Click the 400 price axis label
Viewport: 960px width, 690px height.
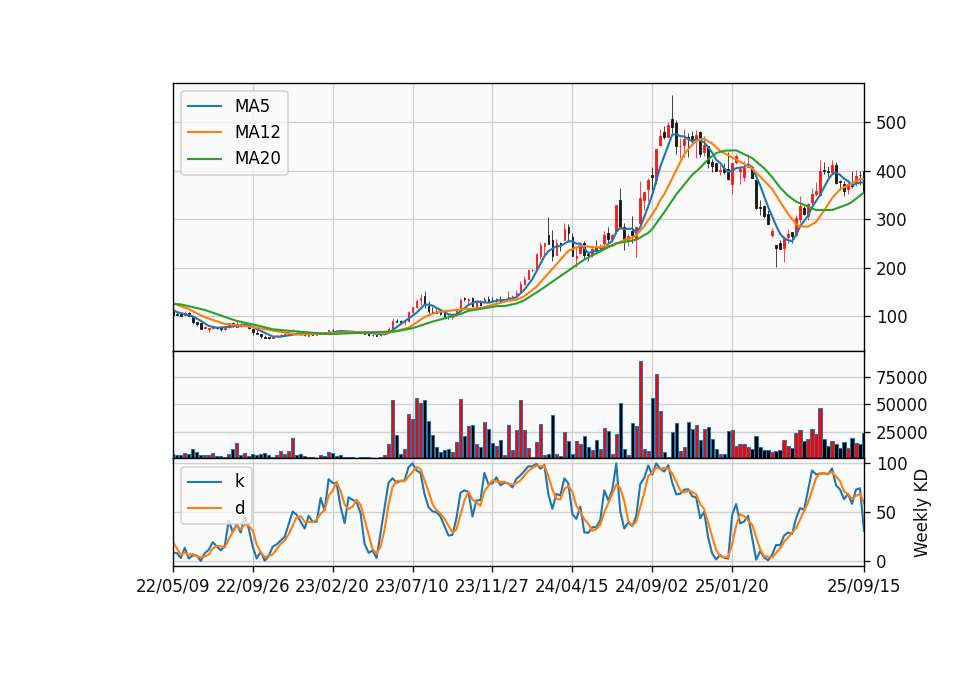pyautogui.click(x=891, y=171)
